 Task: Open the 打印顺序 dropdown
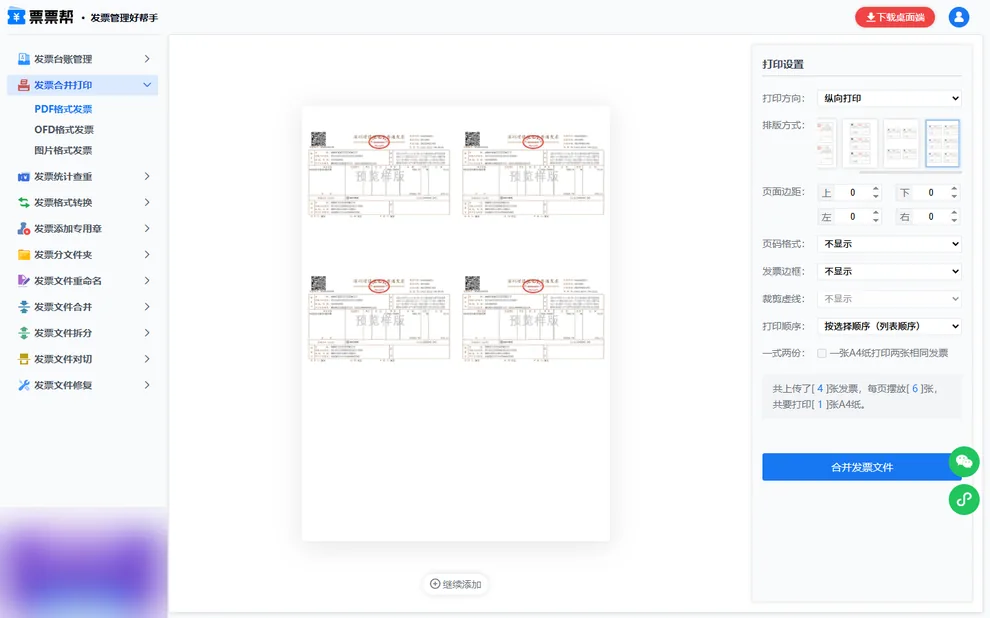[x=889, y=326]
